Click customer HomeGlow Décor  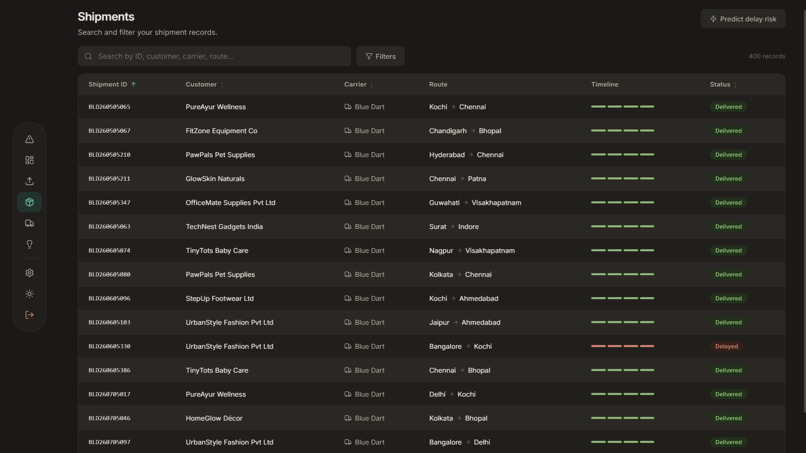pos(214,418)
